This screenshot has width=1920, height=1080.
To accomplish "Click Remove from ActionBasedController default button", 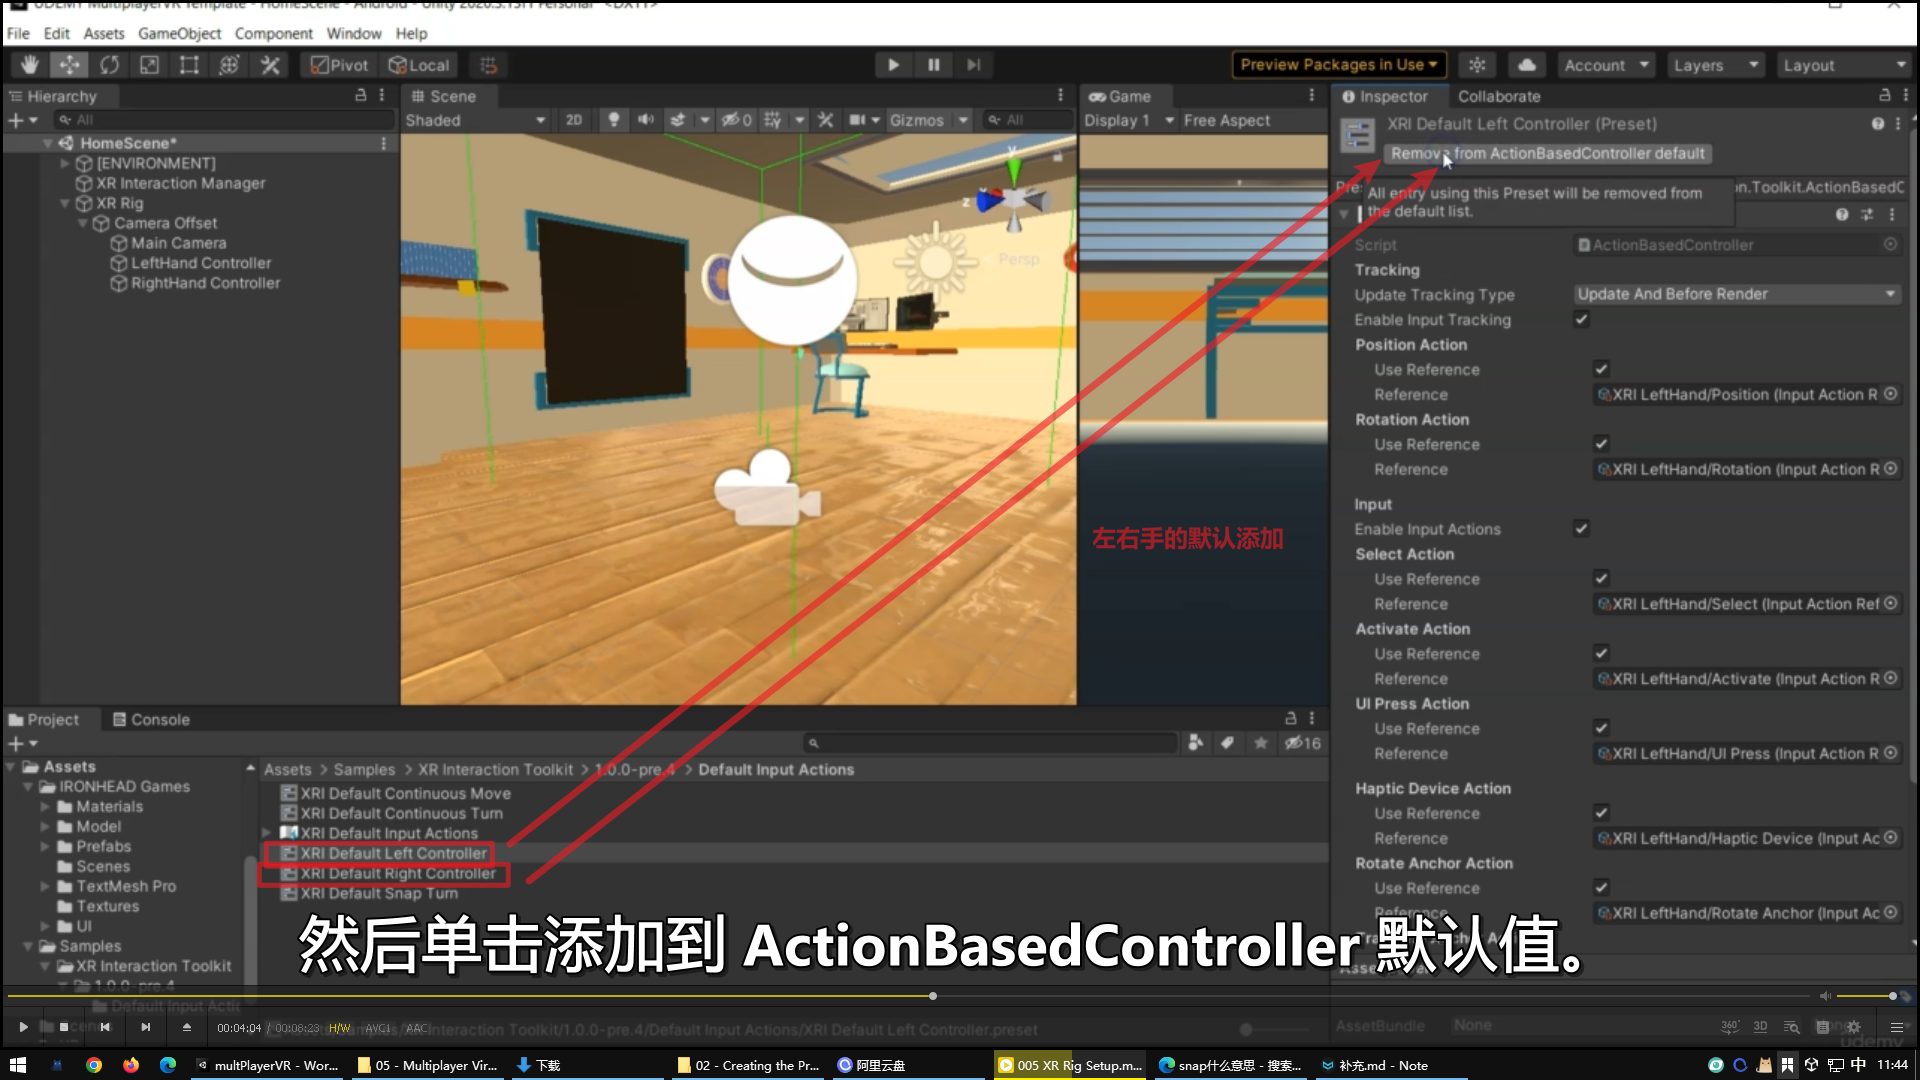I will 1547,153.
